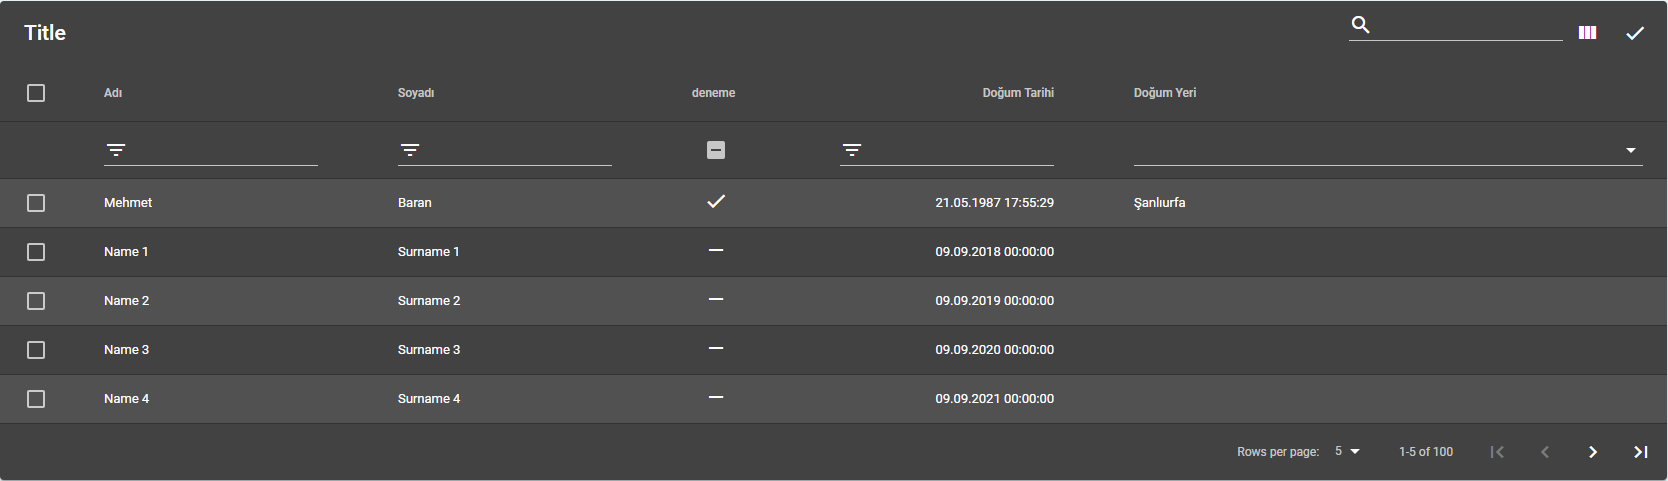Viewport: 1668px width, 481px height.
Task: Click the Rows per page label
Action: point(1278,452)
